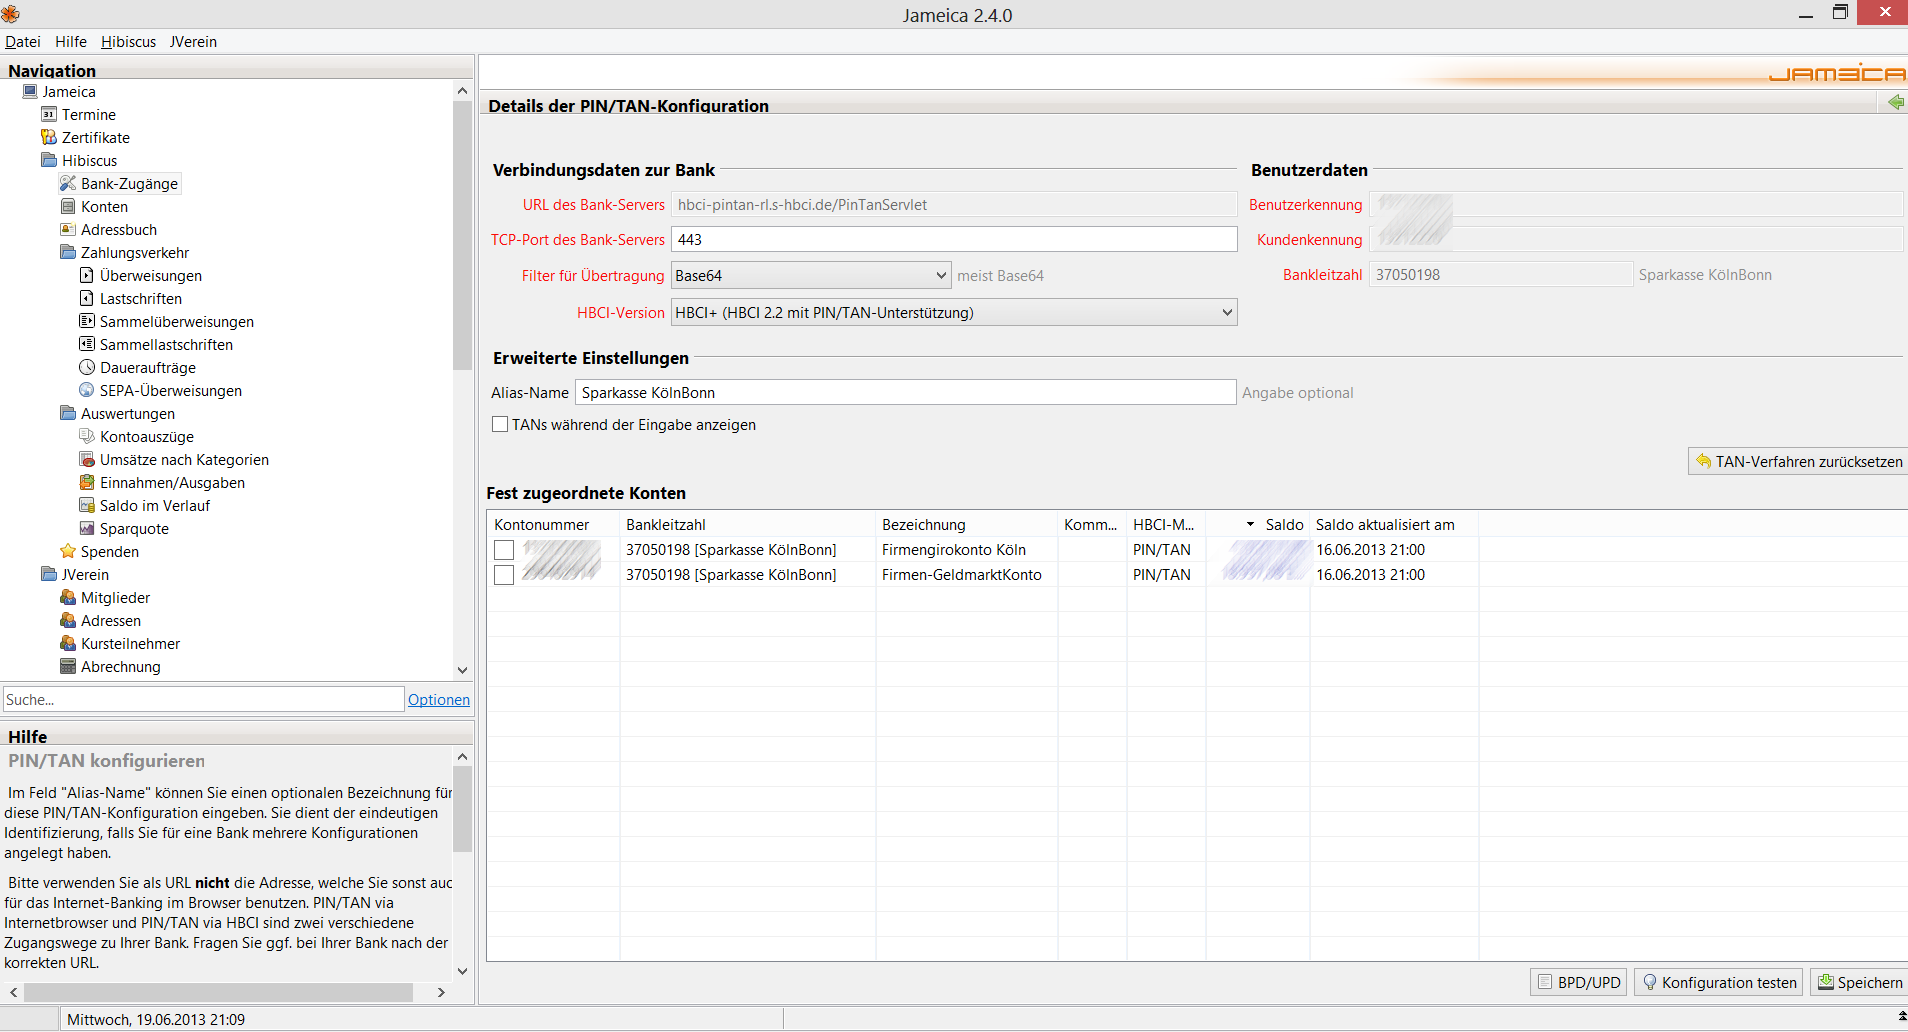Click the Optionen search link
Image resolution: width=1908 pixels, height=1032 pixels.
[439, 699]
